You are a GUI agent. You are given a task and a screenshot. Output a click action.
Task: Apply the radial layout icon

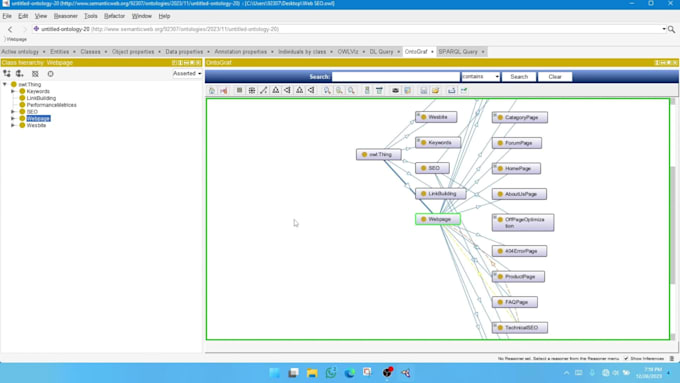point(252,90)
